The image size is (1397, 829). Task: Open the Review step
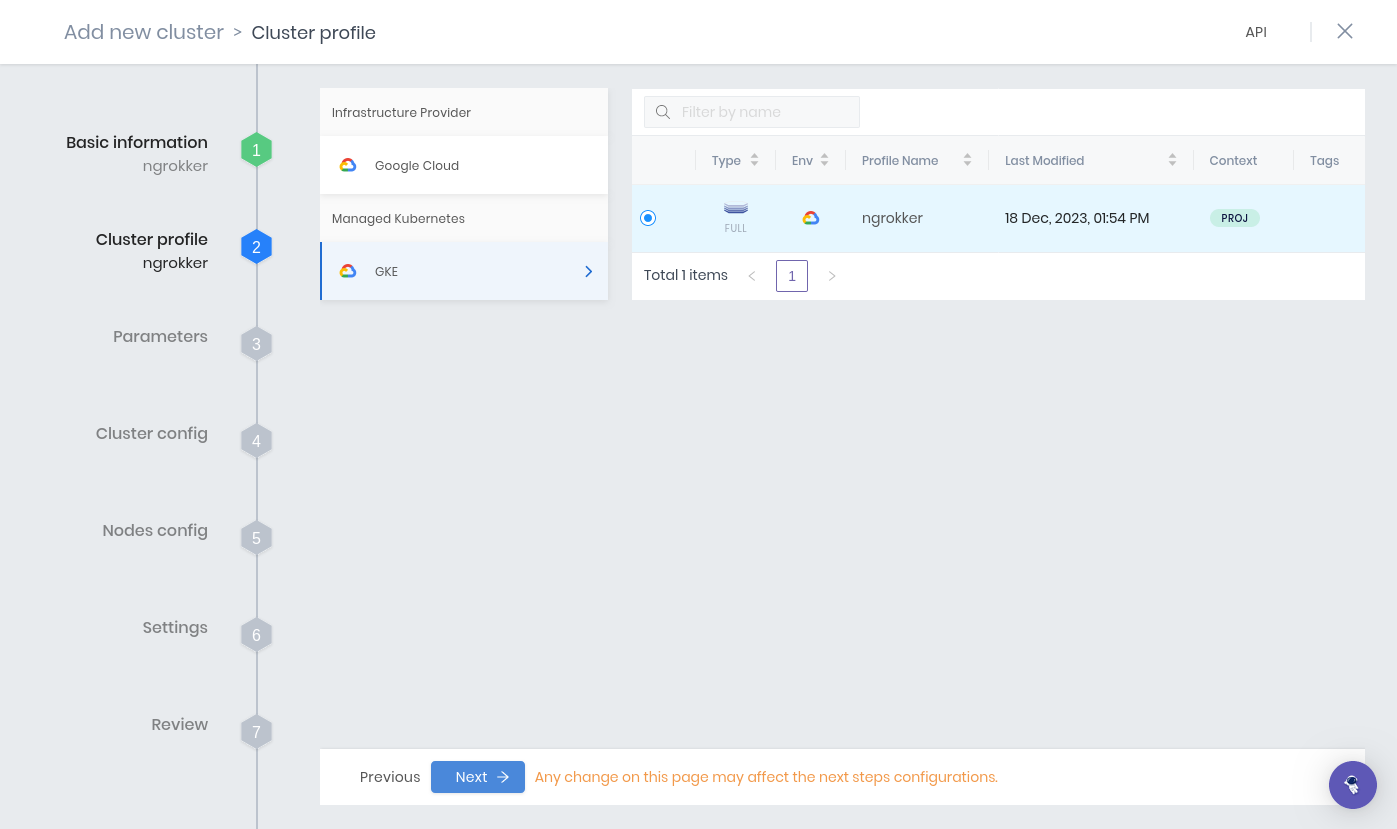[256, 731]
